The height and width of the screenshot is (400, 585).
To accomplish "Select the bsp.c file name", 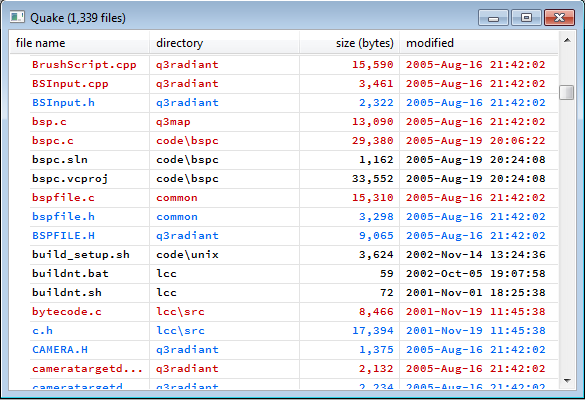I will click(x=49, y=122).
